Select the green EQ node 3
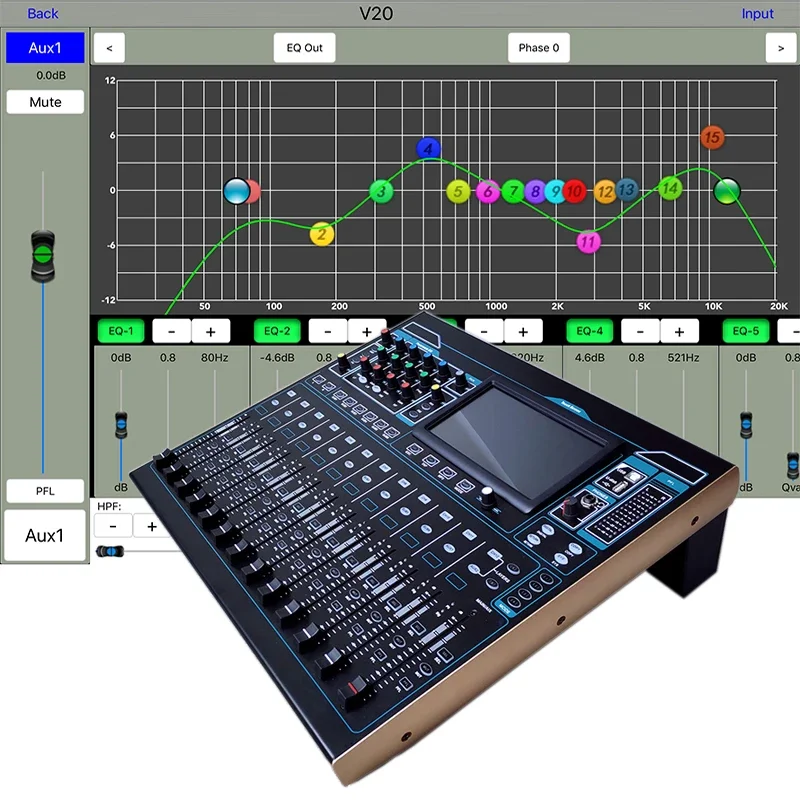Screen dimensions: 800x800 (x=381, y=192)
